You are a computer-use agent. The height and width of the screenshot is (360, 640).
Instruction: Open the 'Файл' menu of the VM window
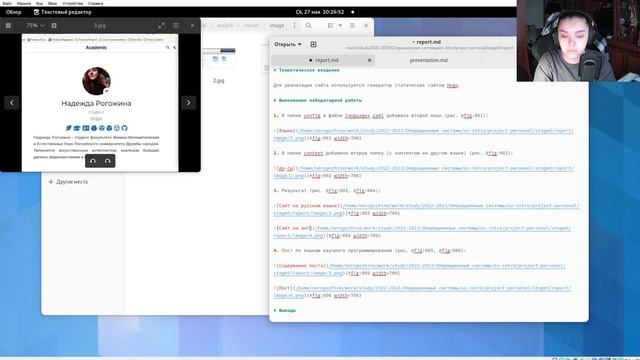[x=7, y=3]
